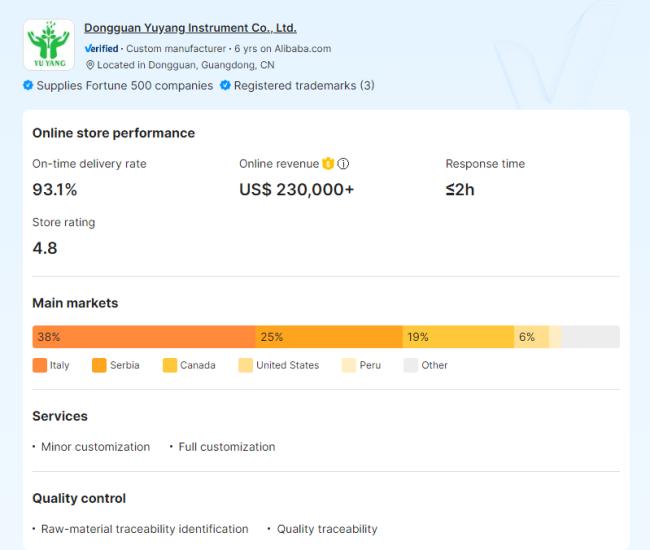Click the Peru legend color swatch
This screenshot has width=650, height=550.
(x=349, y=365)
